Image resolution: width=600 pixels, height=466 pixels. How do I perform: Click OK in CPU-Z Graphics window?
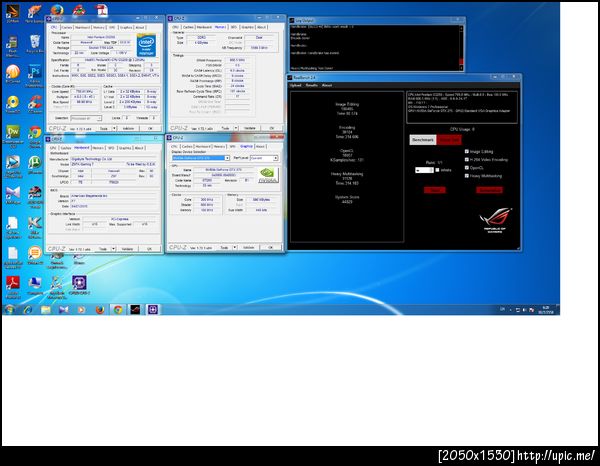tap(270, 248)
